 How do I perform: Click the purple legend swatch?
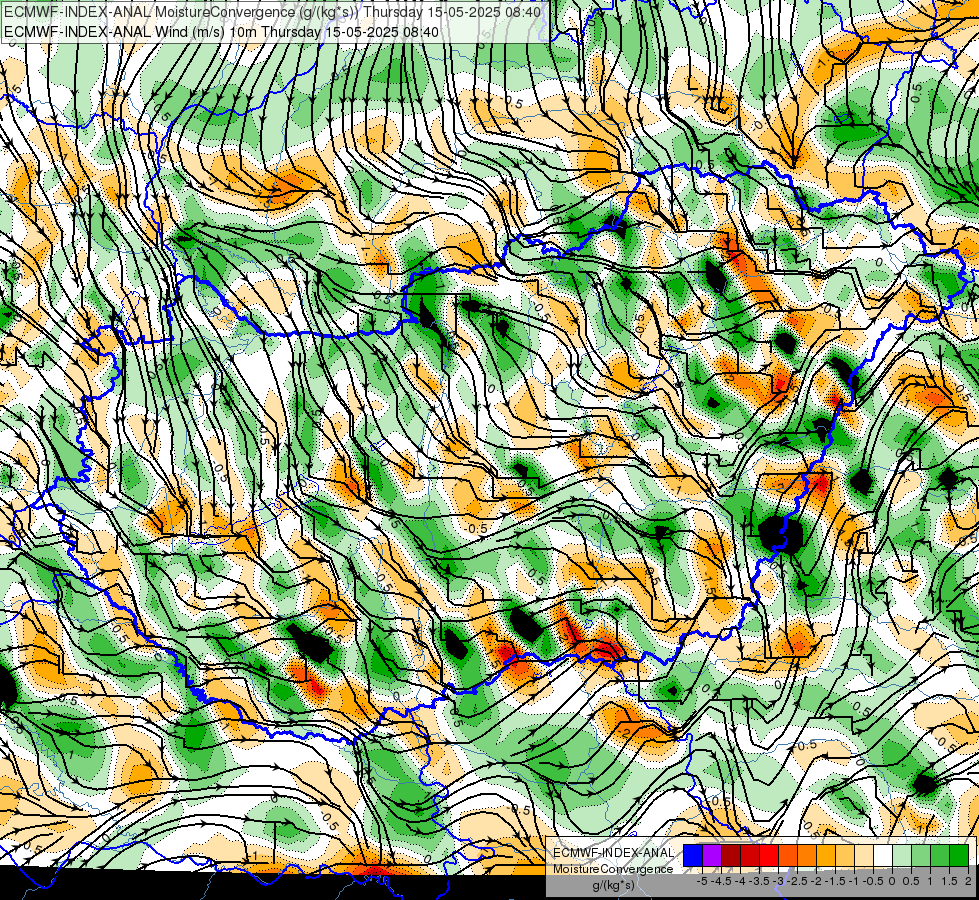[712, 855]
